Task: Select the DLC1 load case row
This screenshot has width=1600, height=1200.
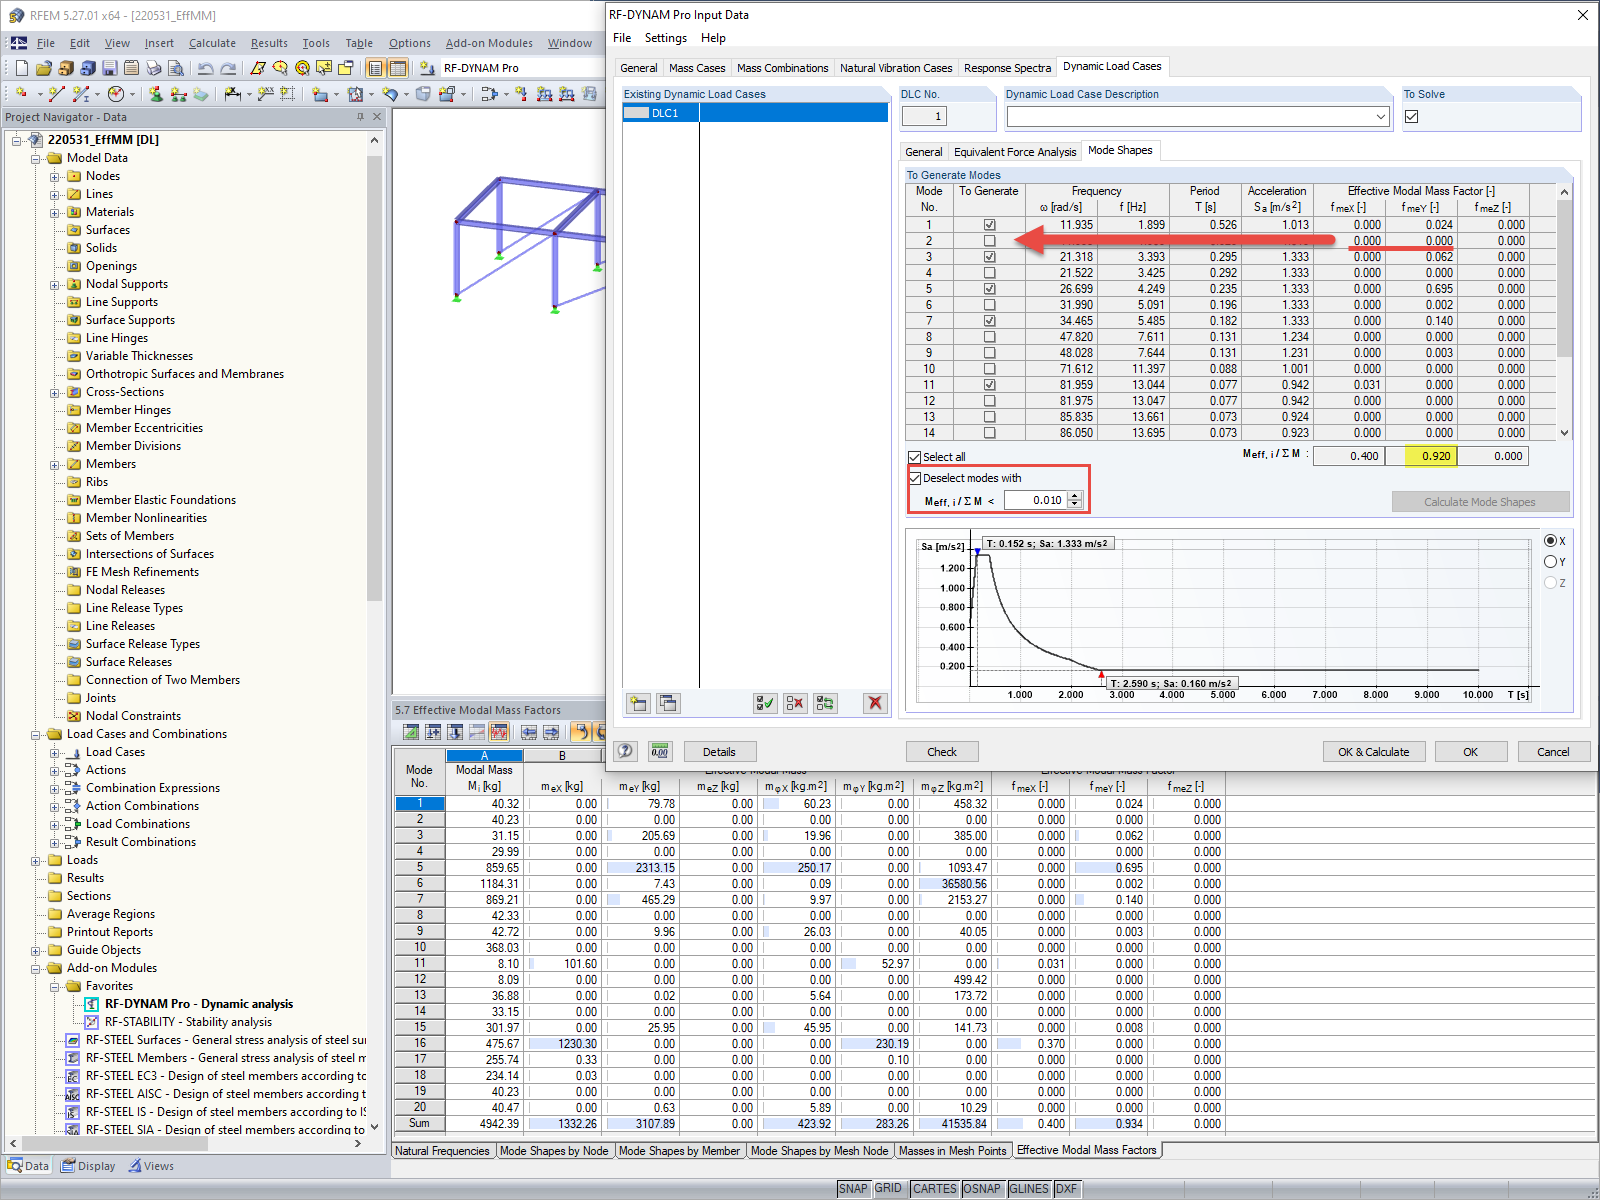Action: tap(755, 113)
